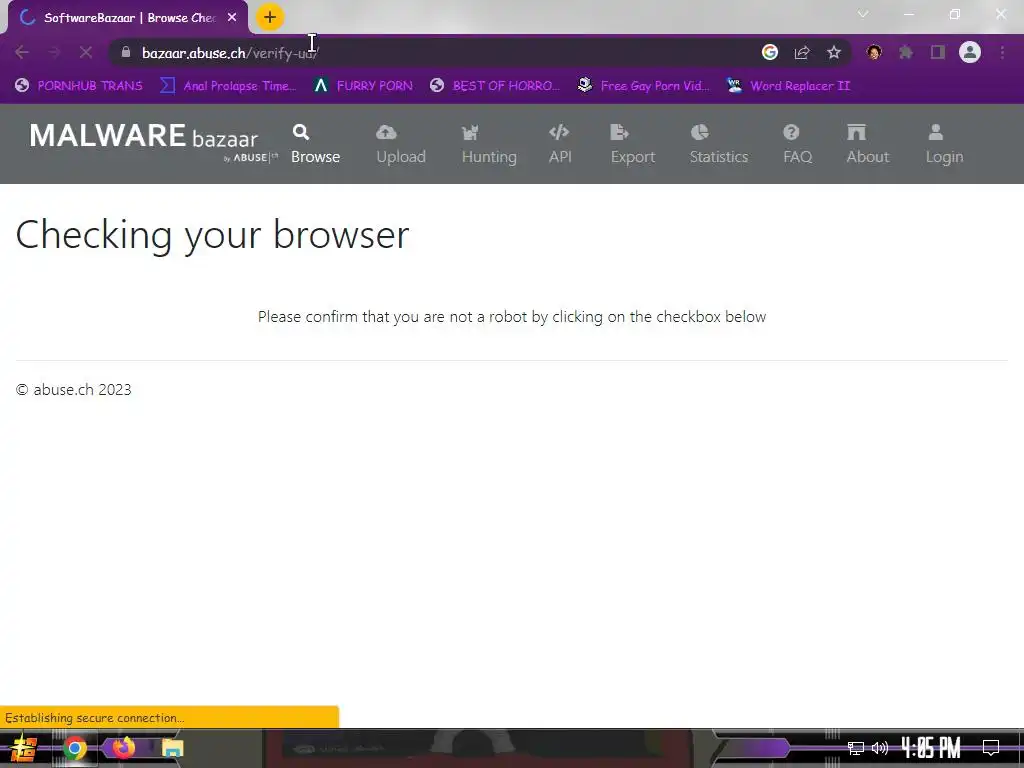Open the Word Replacer II bookmark
The image size is (1024, 768).
click(x=788, y=86)
